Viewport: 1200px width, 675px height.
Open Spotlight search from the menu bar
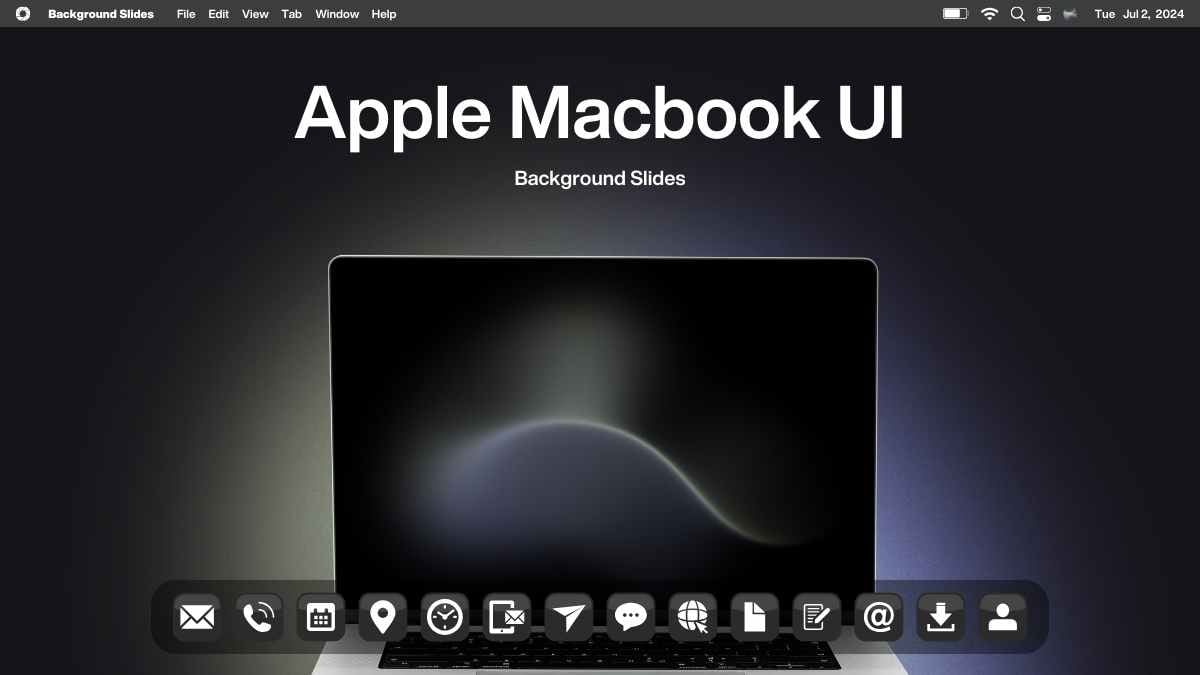[x=1017, y=14]
